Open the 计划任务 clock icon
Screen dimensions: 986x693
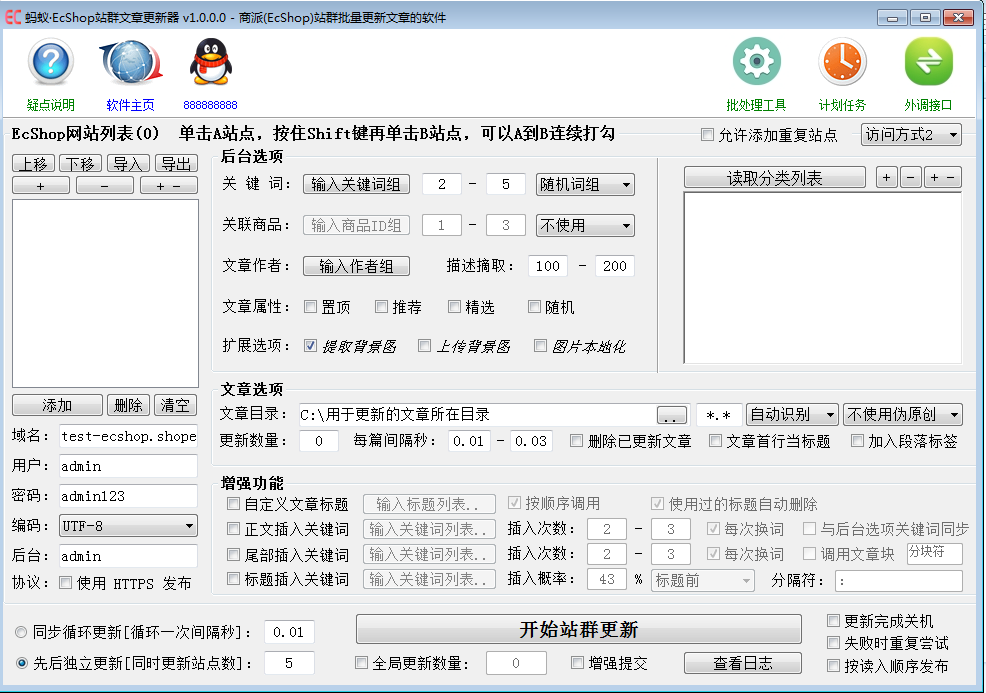pos(843,62)
